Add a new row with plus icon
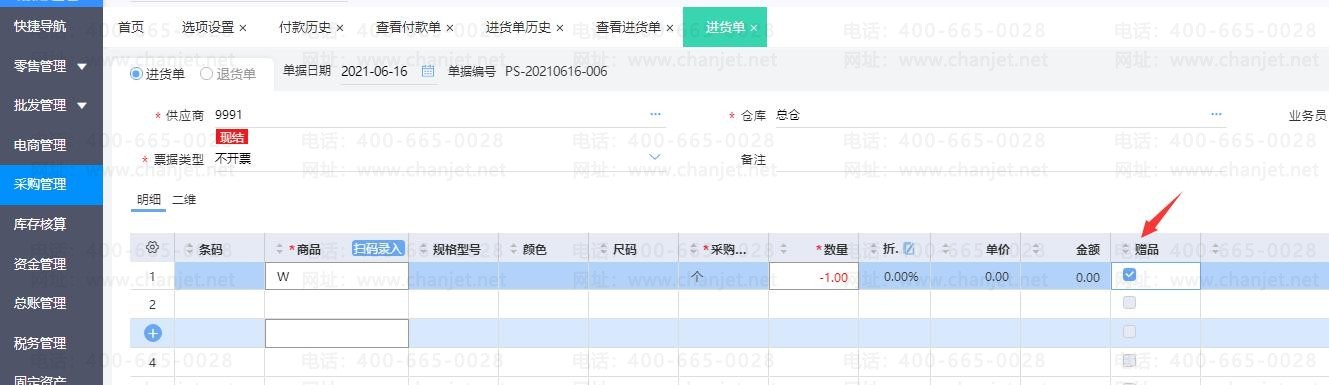Screen dimensions: 1329x385 (153, 333)
